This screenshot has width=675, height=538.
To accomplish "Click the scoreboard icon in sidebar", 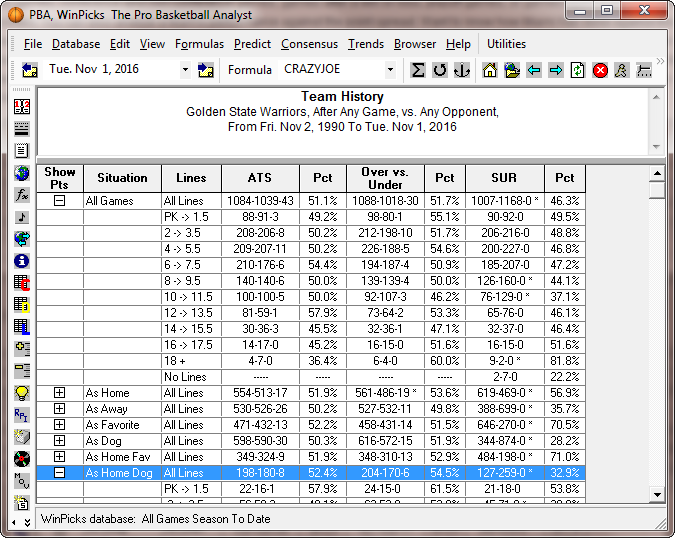I will click(x=22, y=106).
